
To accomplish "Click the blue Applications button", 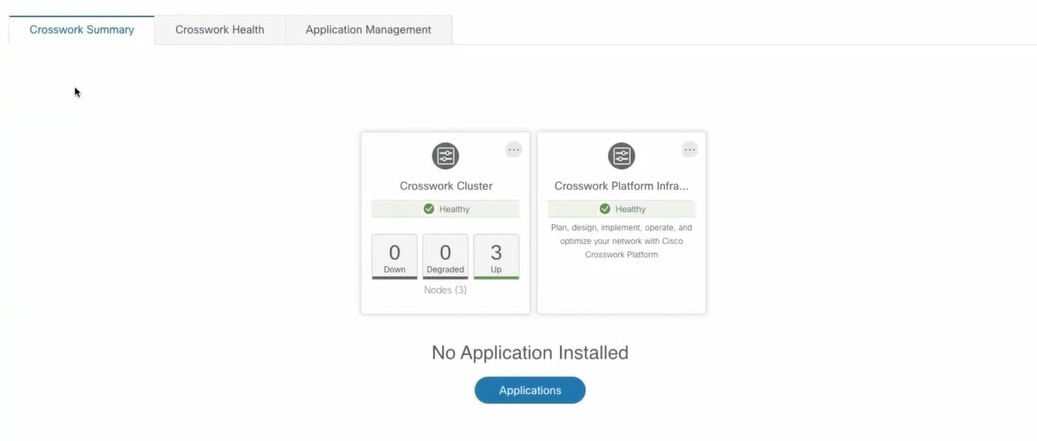I will point(530,390).
